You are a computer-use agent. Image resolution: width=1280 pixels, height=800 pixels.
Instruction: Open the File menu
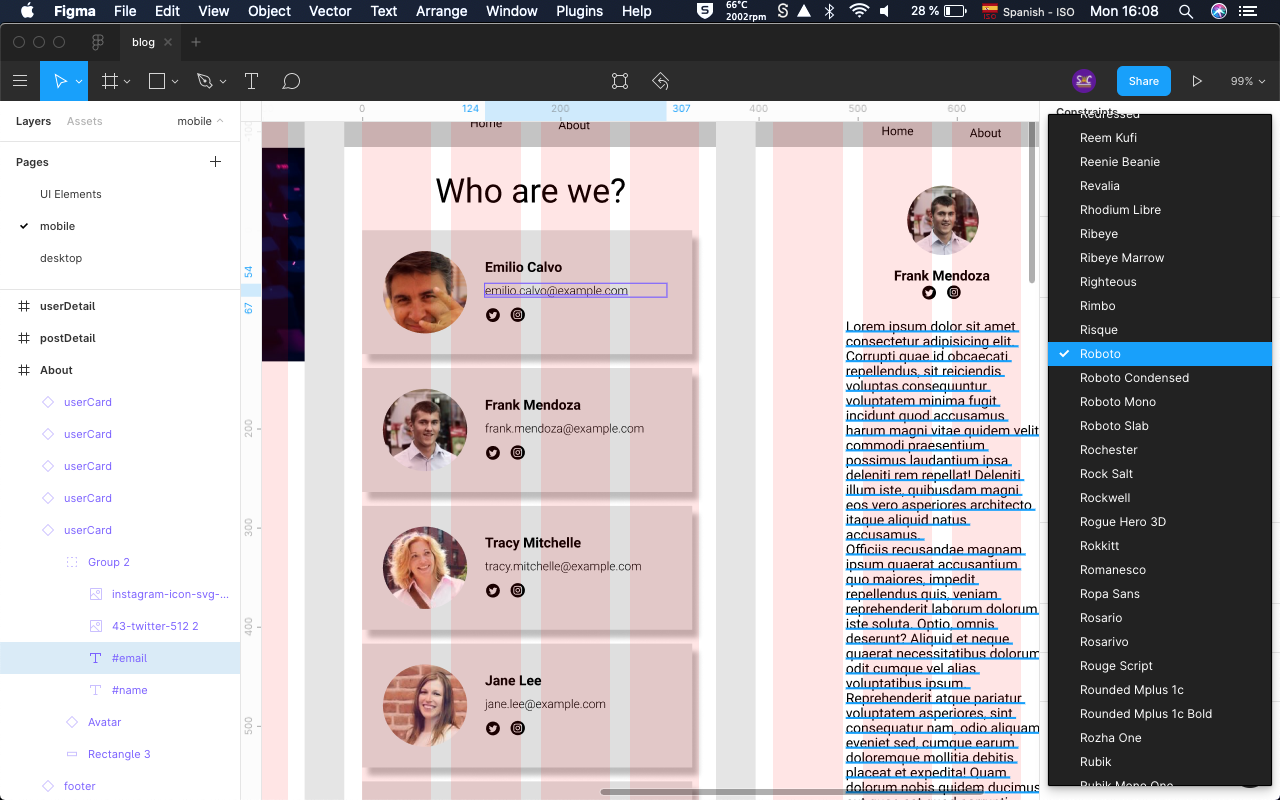(x=125, y=11)
